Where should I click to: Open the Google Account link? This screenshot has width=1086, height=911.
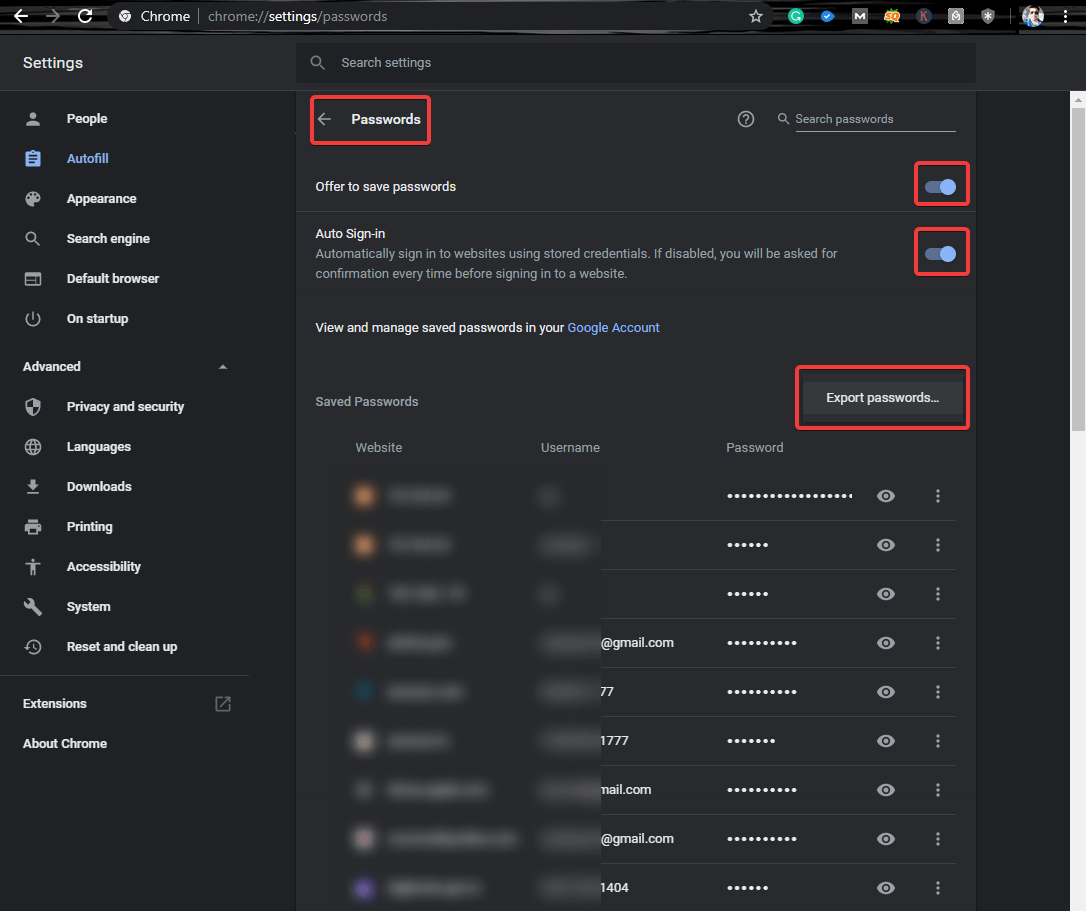(613, 327)
